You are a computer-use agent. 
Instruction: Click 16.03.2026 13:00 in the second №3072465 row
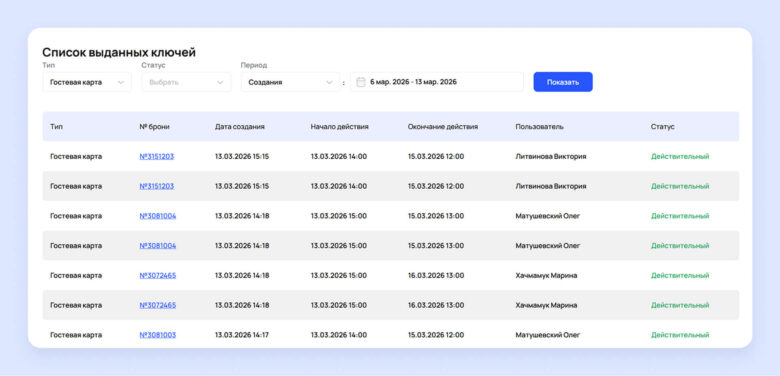click(x=436, y=305)
